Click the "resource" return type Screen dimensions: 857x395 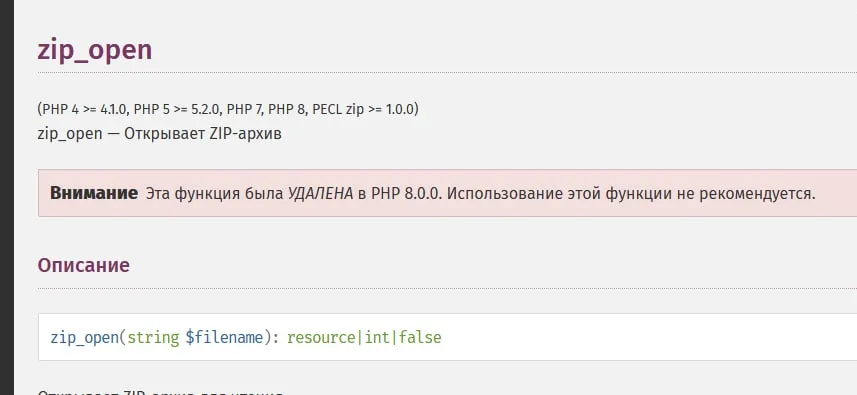tap(321, 338)
